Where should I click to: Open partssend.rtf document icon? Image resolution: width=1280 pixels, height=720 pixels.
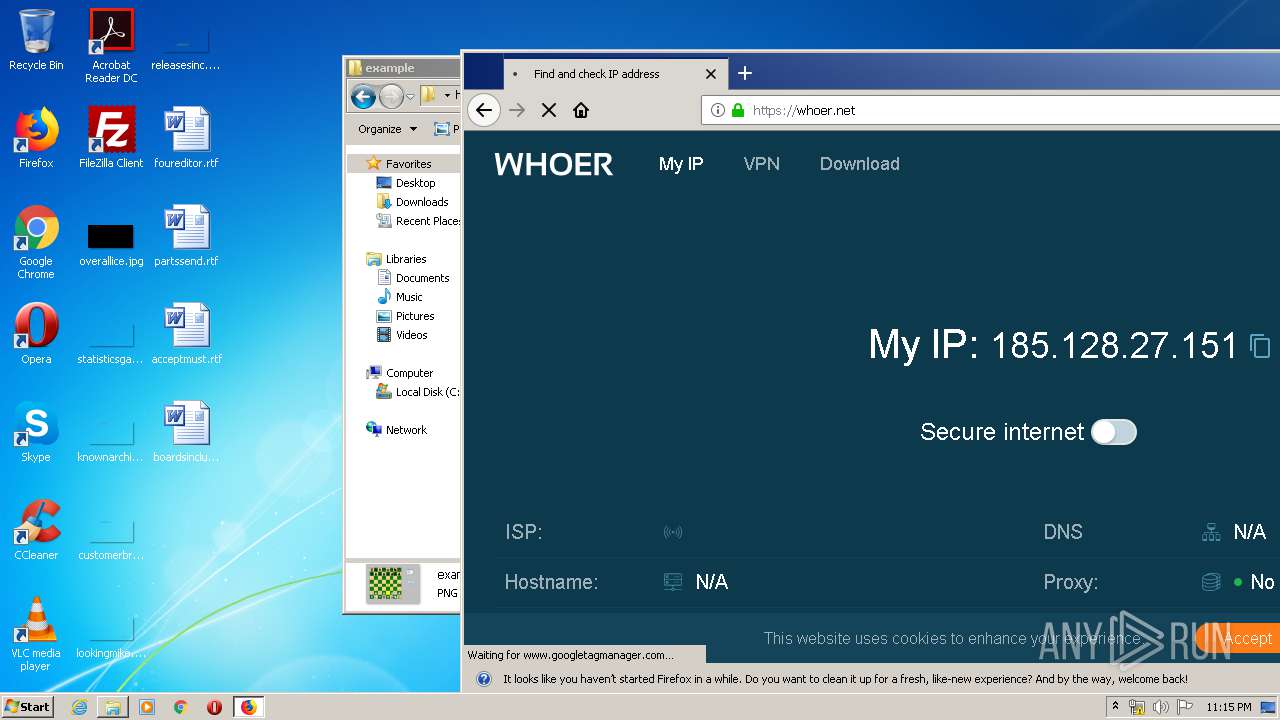(186, 236)
